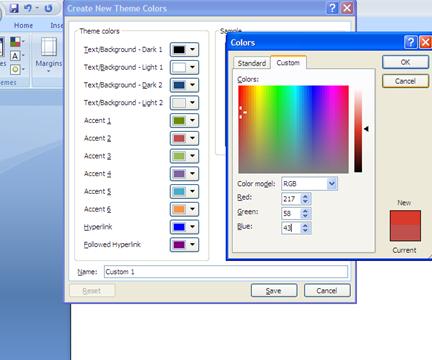Click inside the color spectrum picker
Viewport: 432px width, 360px height.
click(293, 129)
